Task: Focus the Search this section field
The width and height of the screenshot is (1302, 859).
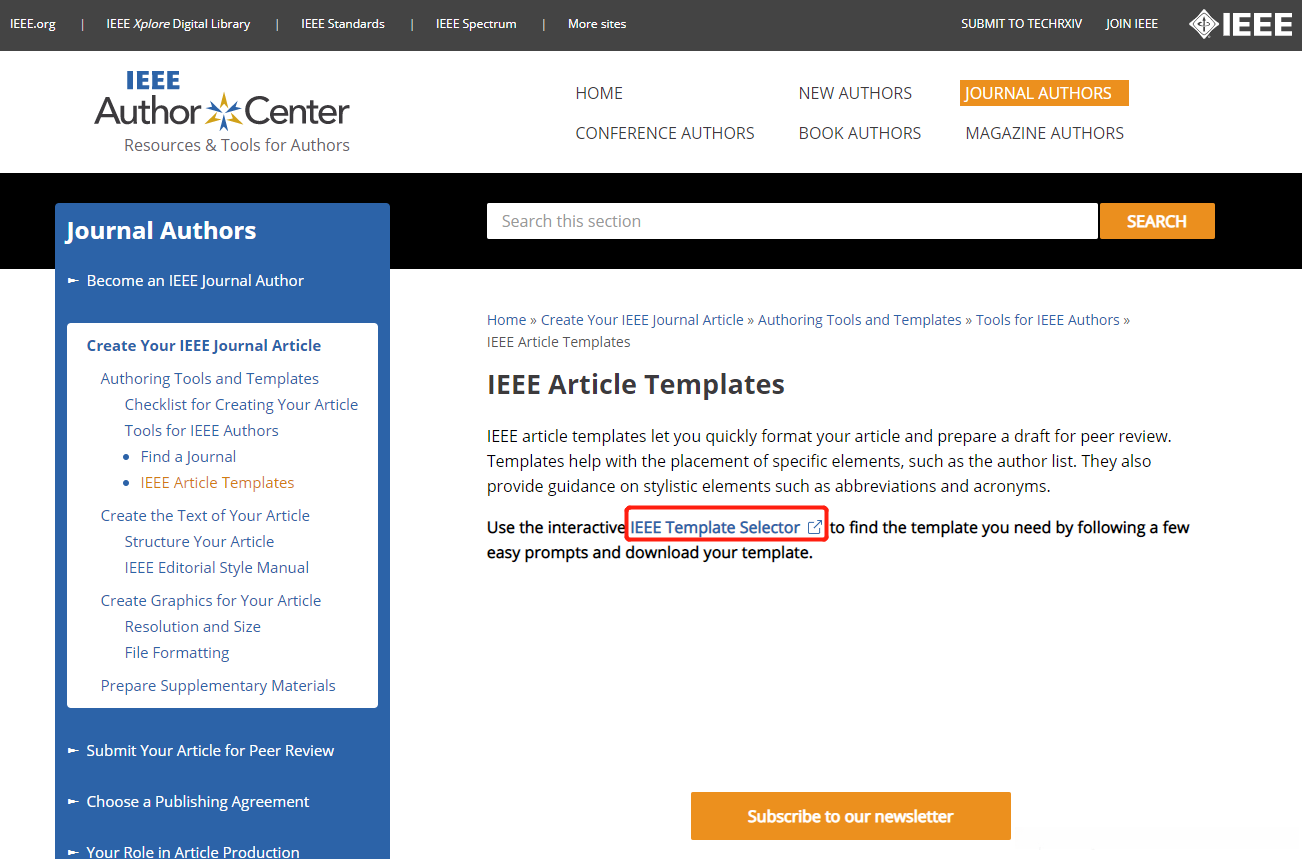Action: pyautogui.click(x=792, y=221)
